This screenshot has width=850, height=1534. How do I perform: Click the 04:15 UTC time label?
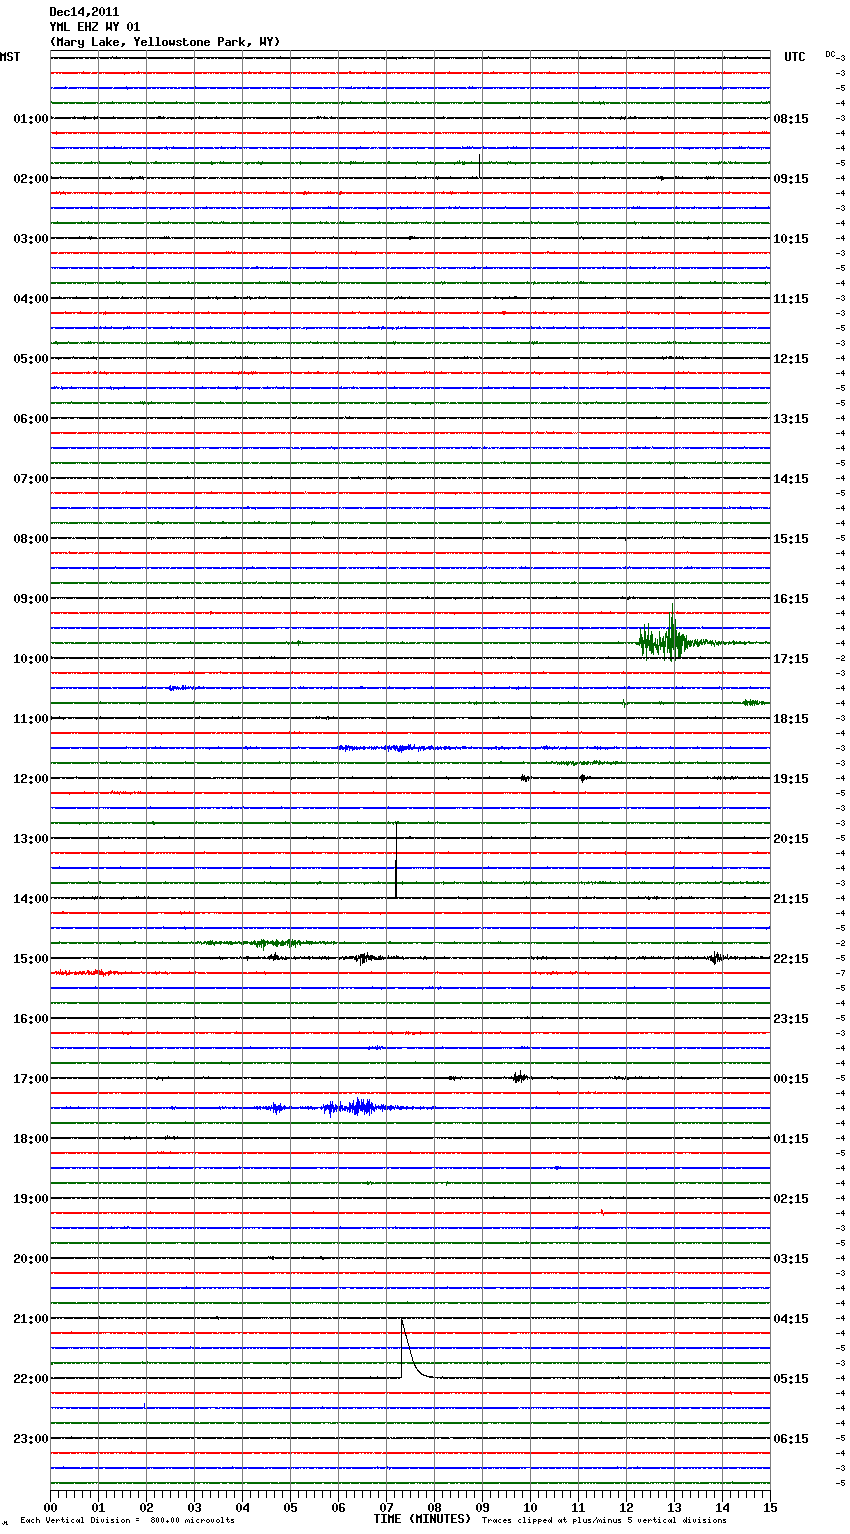pyautogui.click(x=791, y=1319)
